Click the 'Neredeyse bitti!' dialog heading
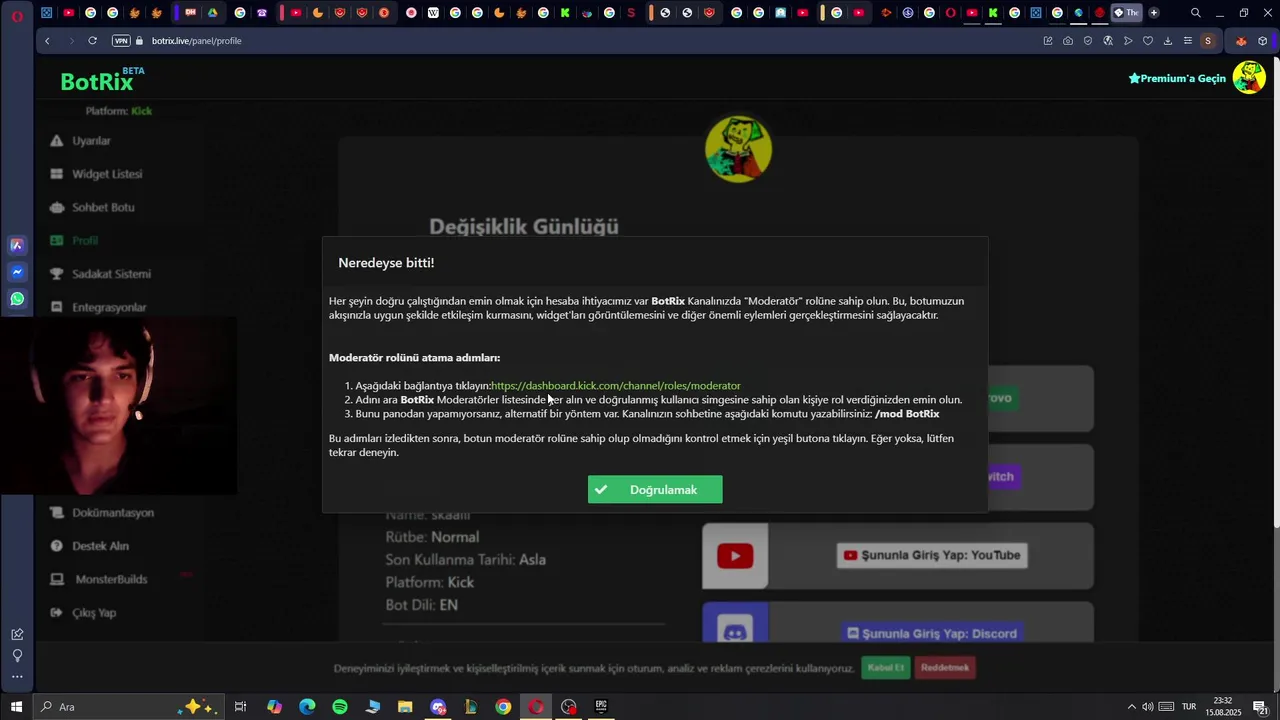Image resolution: width=1280 pixels, height=720 pixels. click(386, 263)
